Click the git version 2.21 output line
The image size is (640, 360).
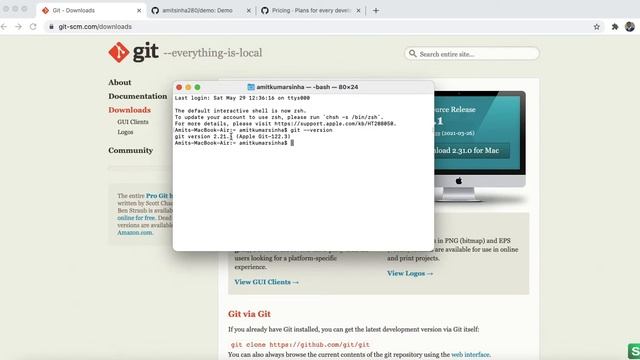tap(233, 137)
